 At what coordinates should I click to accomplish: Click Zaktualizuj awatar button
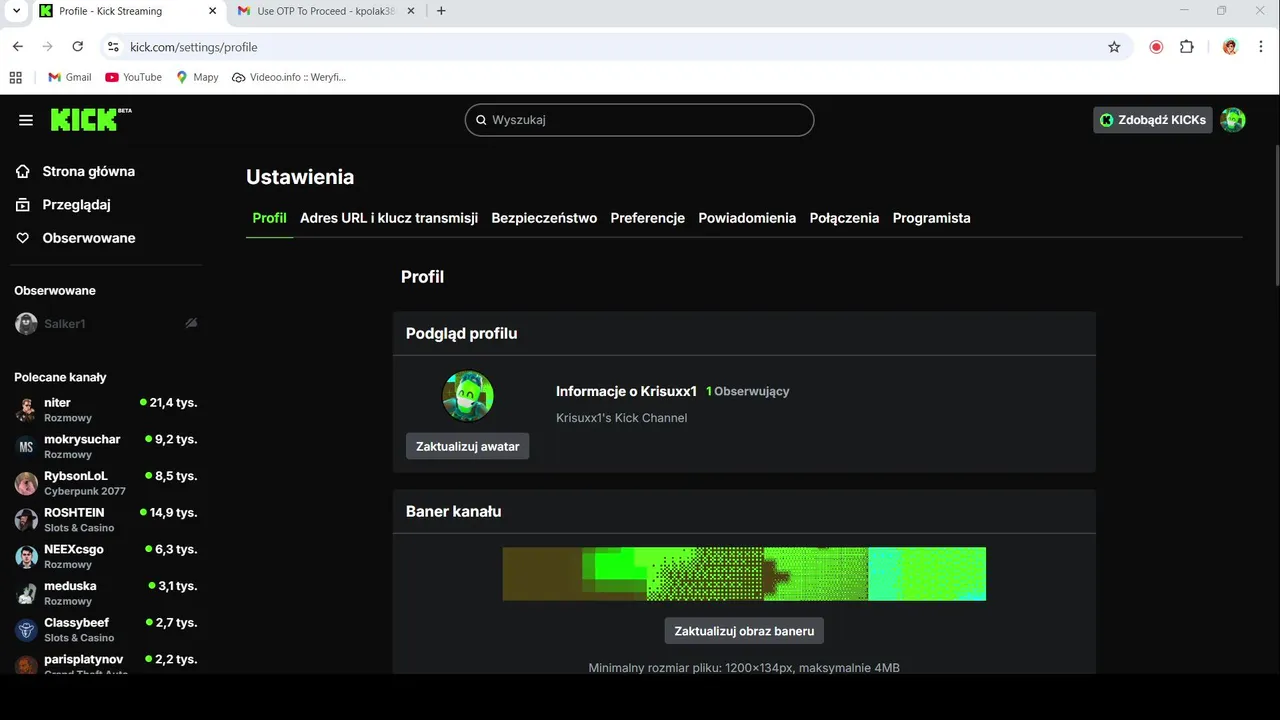[467, 446]
